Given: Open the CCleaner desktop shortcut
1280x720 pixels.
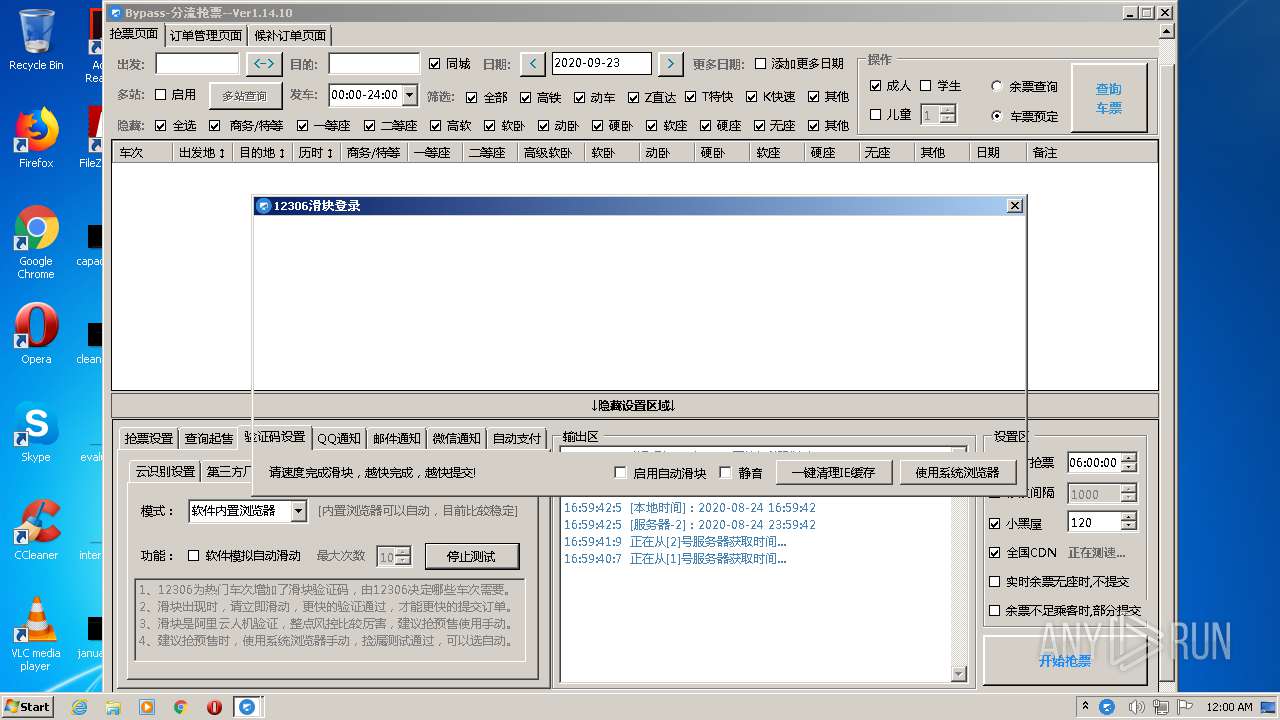Looking at the screenshot, I should [x=36, y=530].
